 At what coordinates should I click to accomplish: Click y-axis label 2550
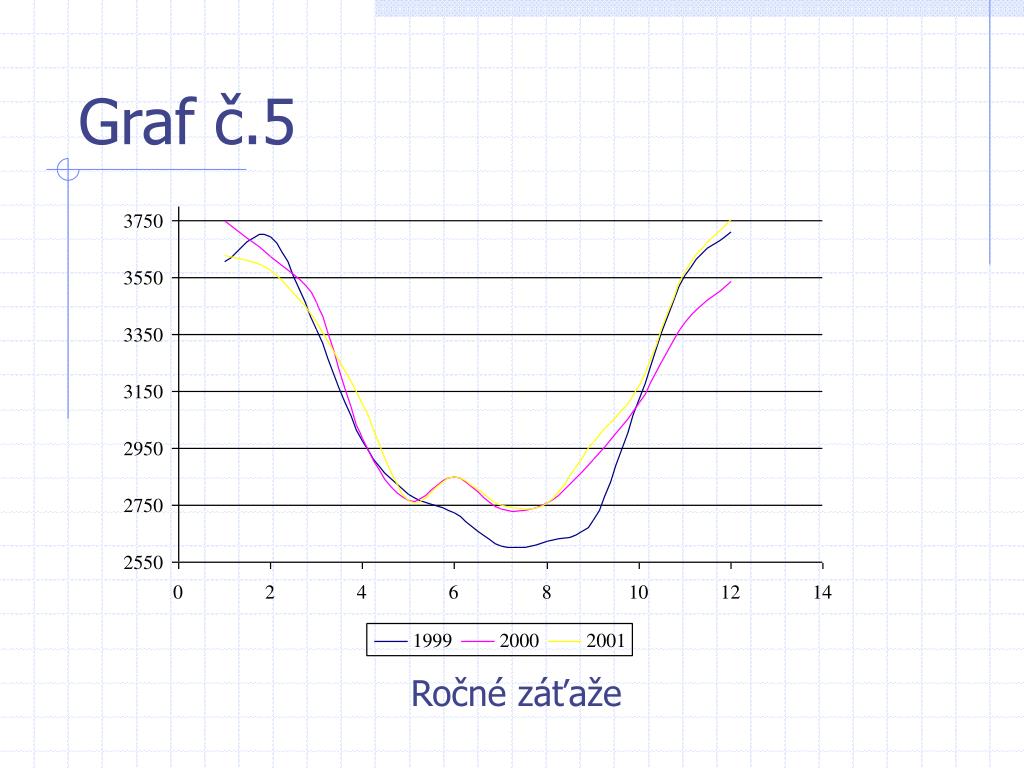click(143, 562)
